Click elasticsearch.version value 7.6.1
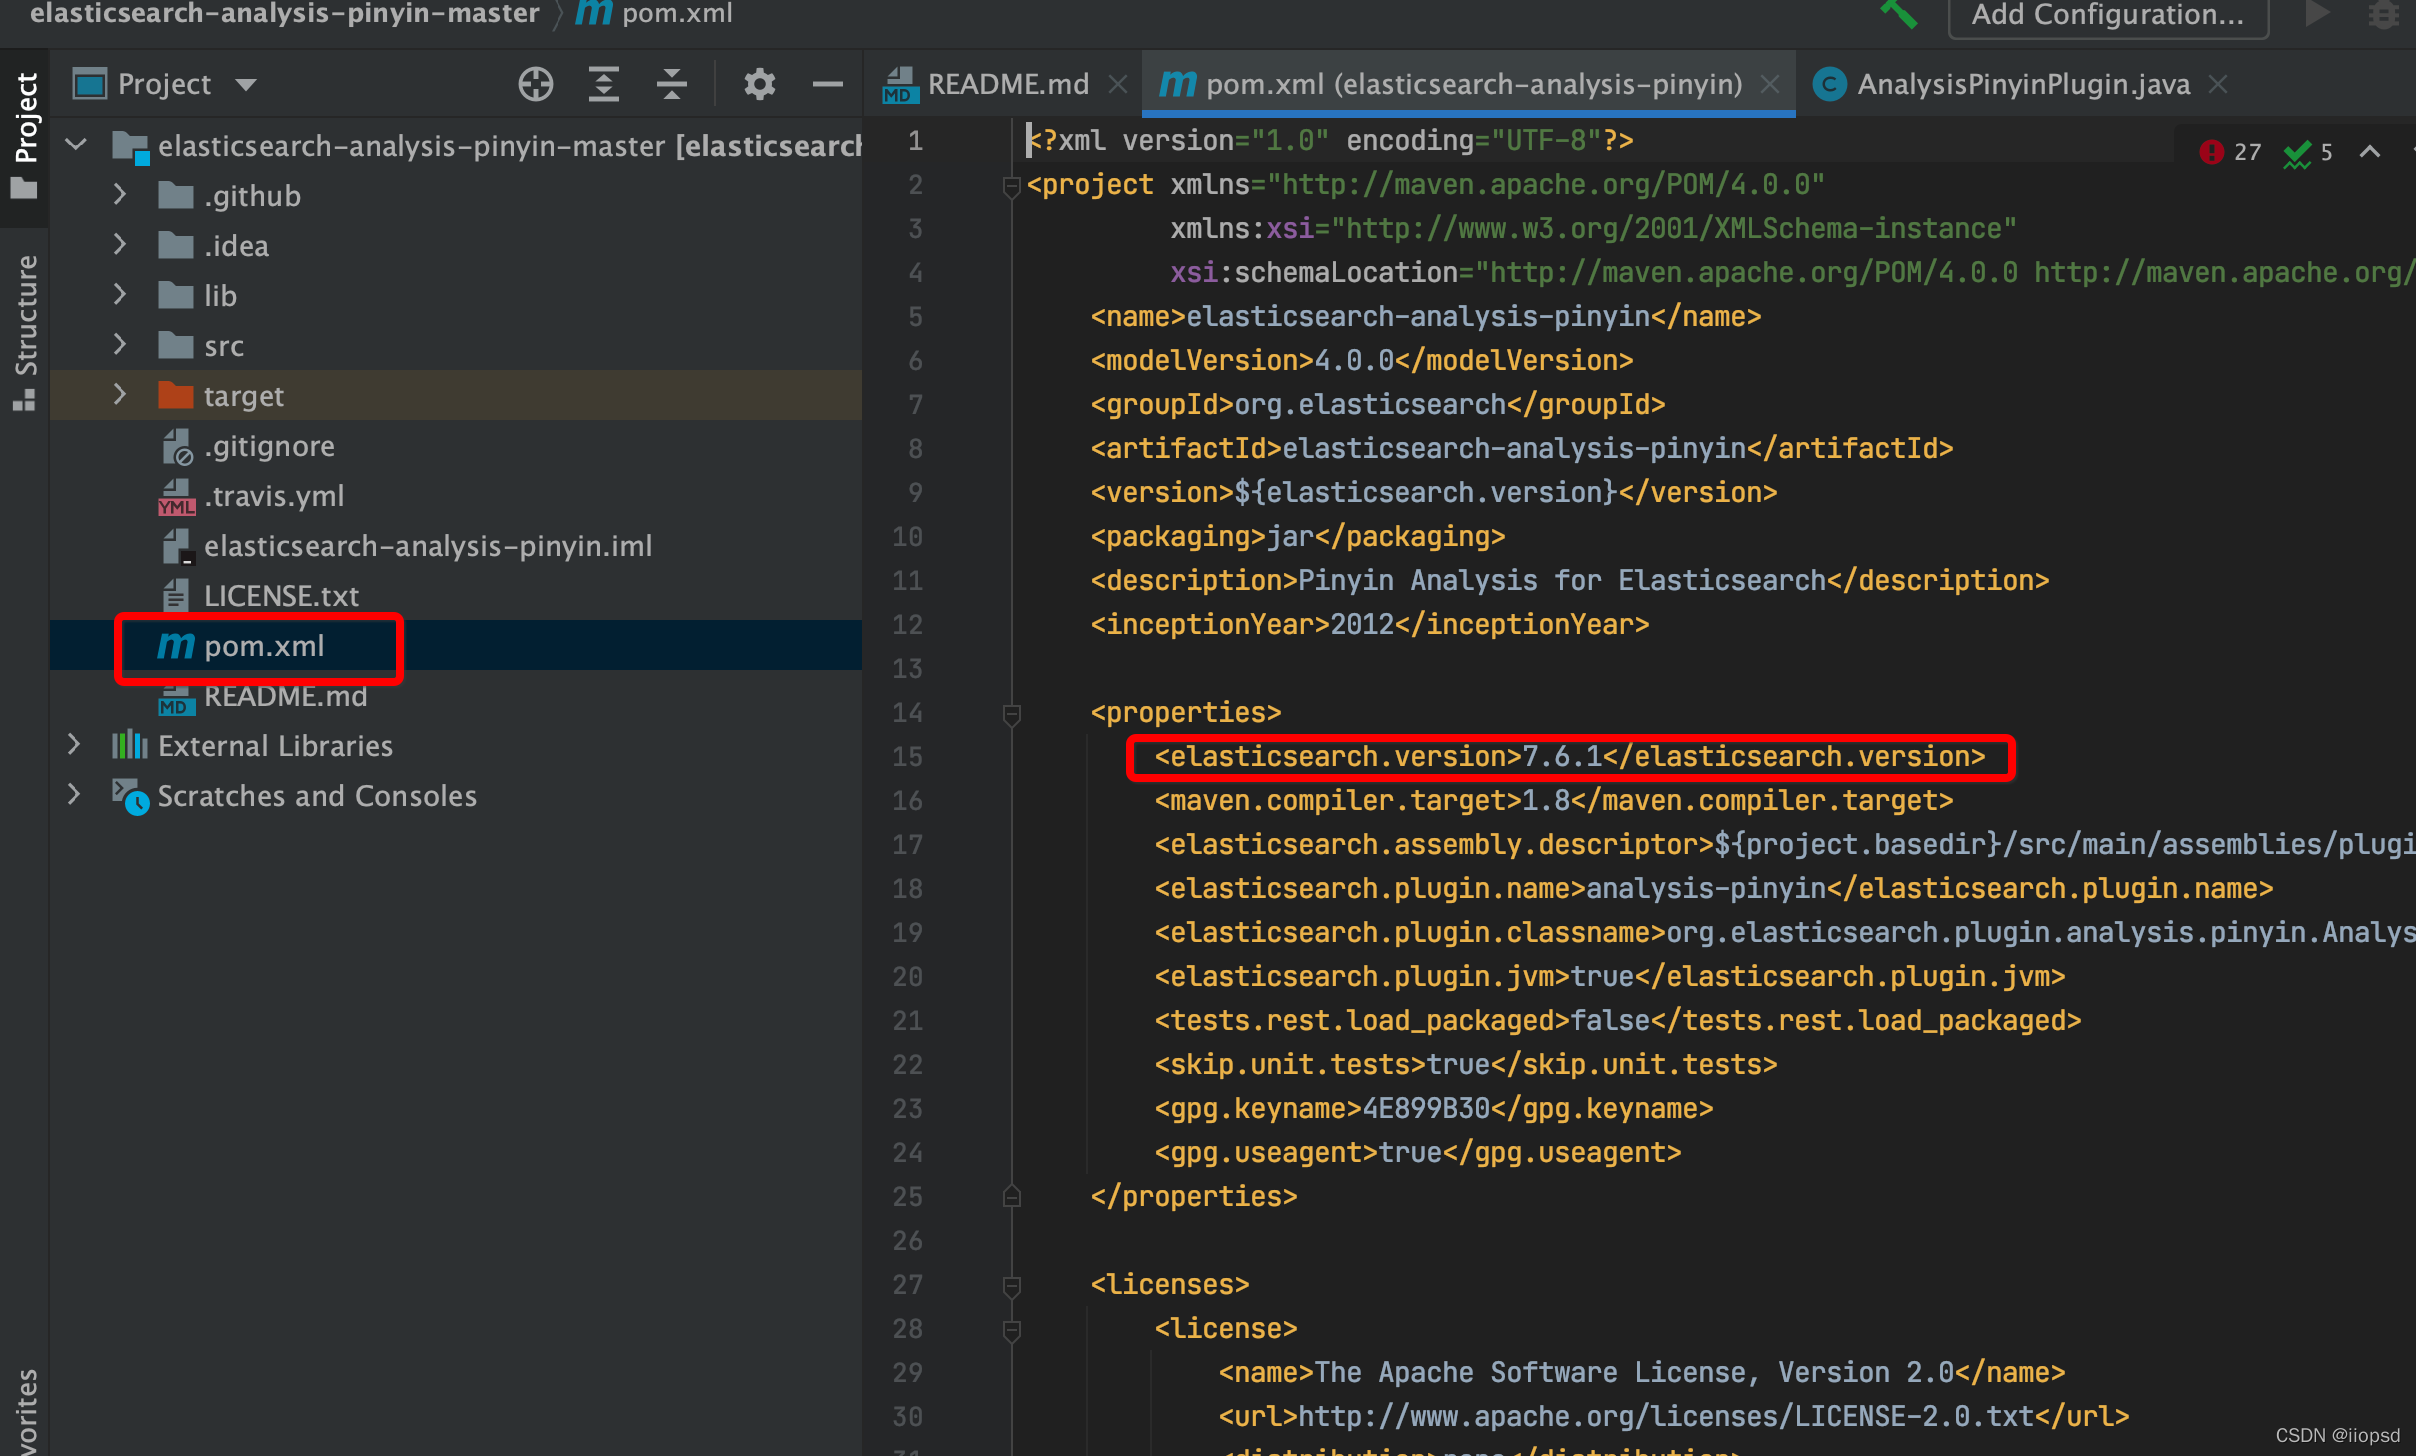 1562,757
